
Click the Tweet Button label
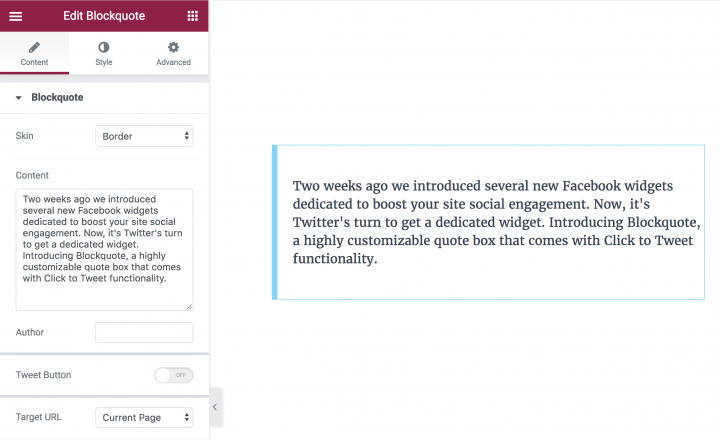43,375
